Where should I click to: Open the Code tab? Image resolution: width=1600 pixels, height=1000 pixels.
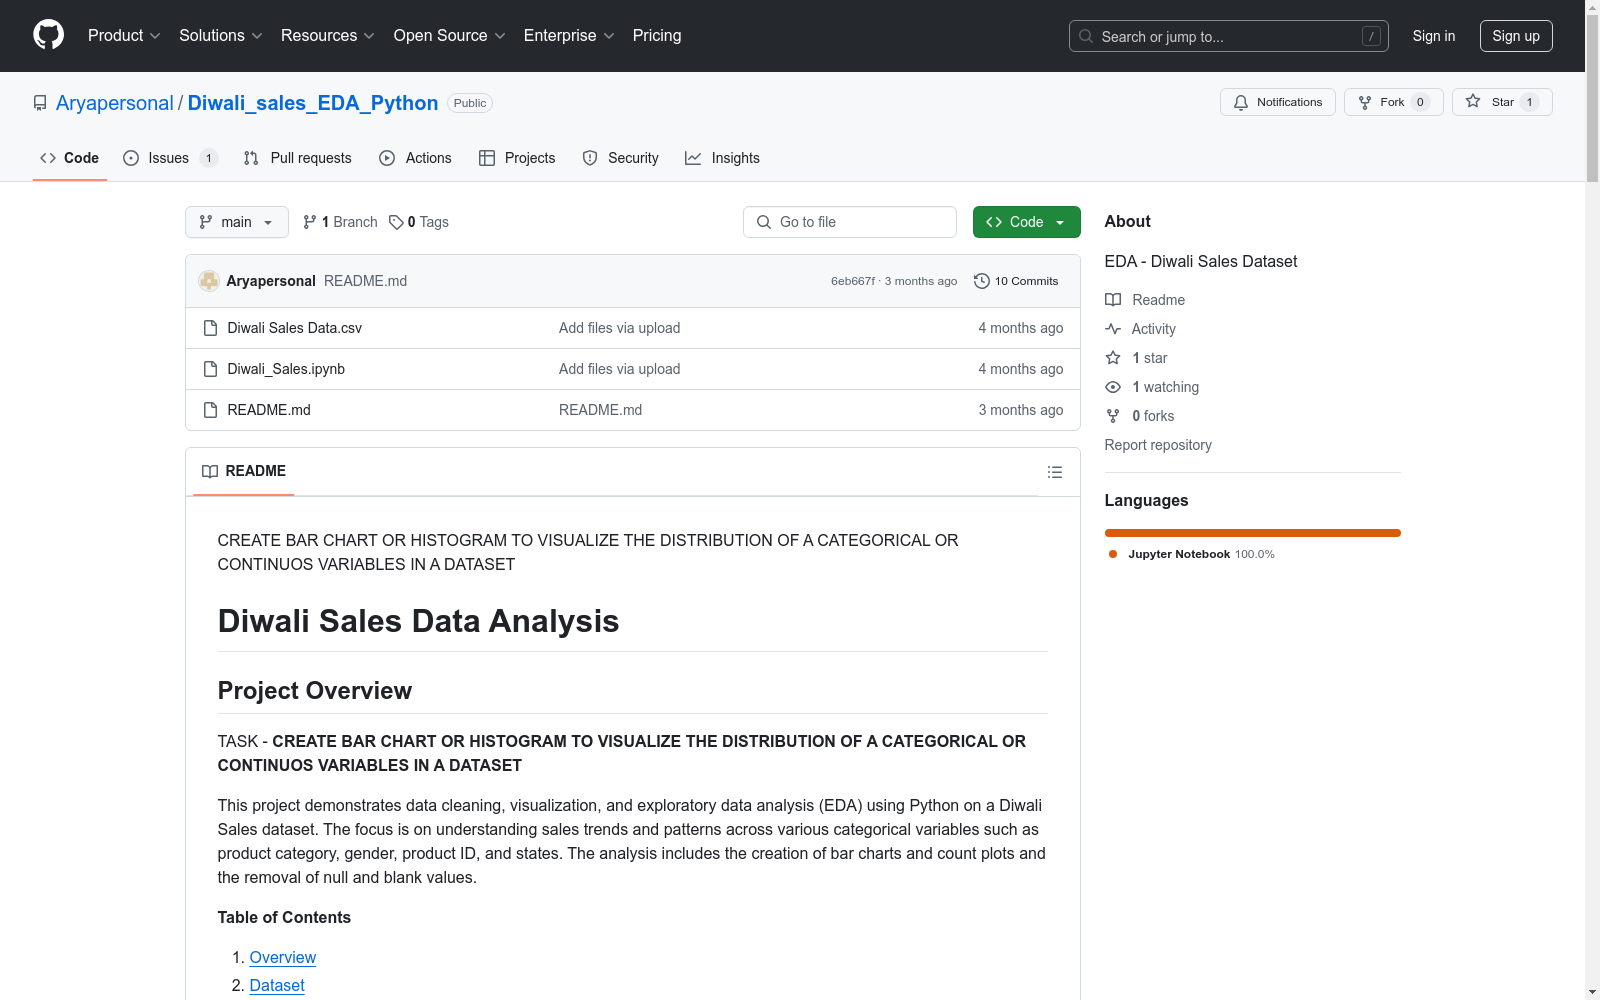(69, 158)
